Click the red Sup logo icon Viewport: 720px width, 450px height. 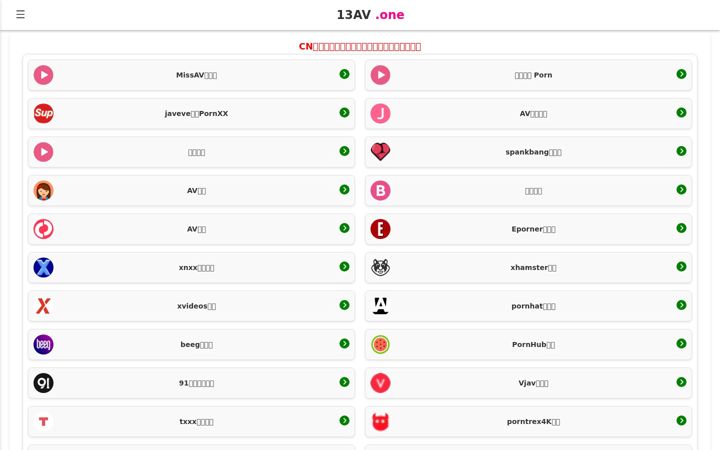(44, 113)
